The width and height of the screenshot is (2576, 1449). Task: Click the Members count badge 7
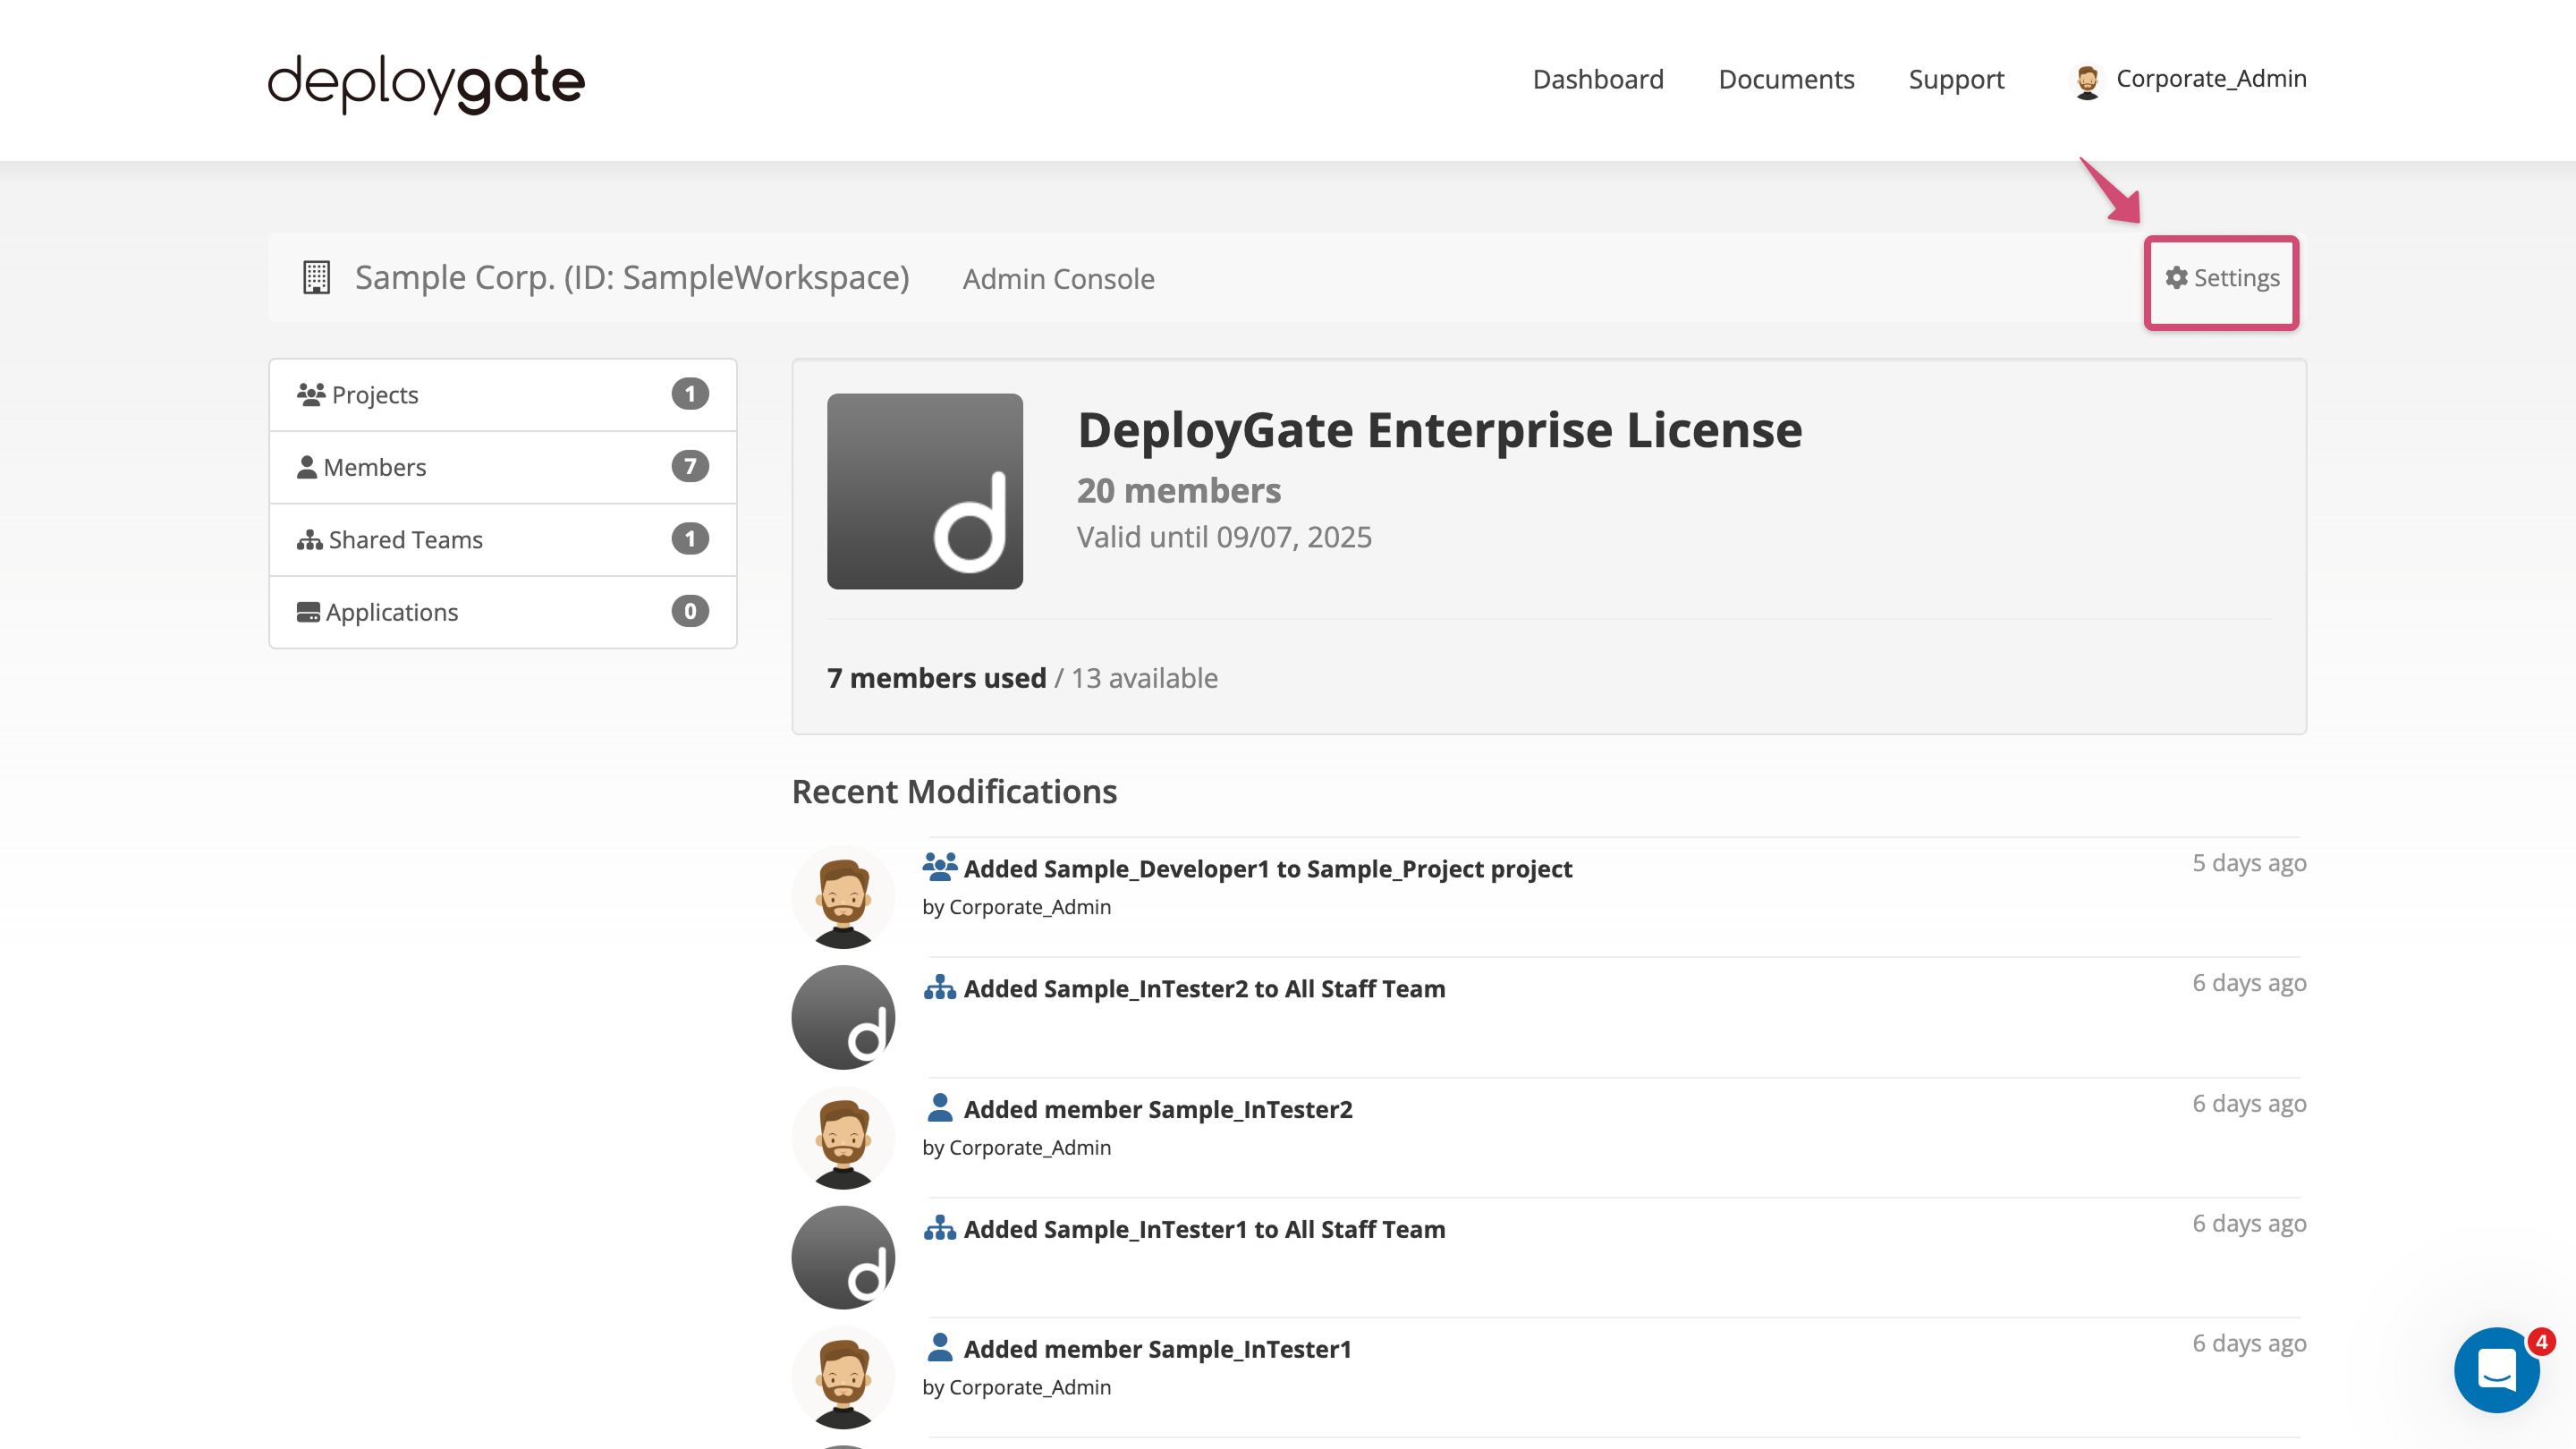pos(690,466)
